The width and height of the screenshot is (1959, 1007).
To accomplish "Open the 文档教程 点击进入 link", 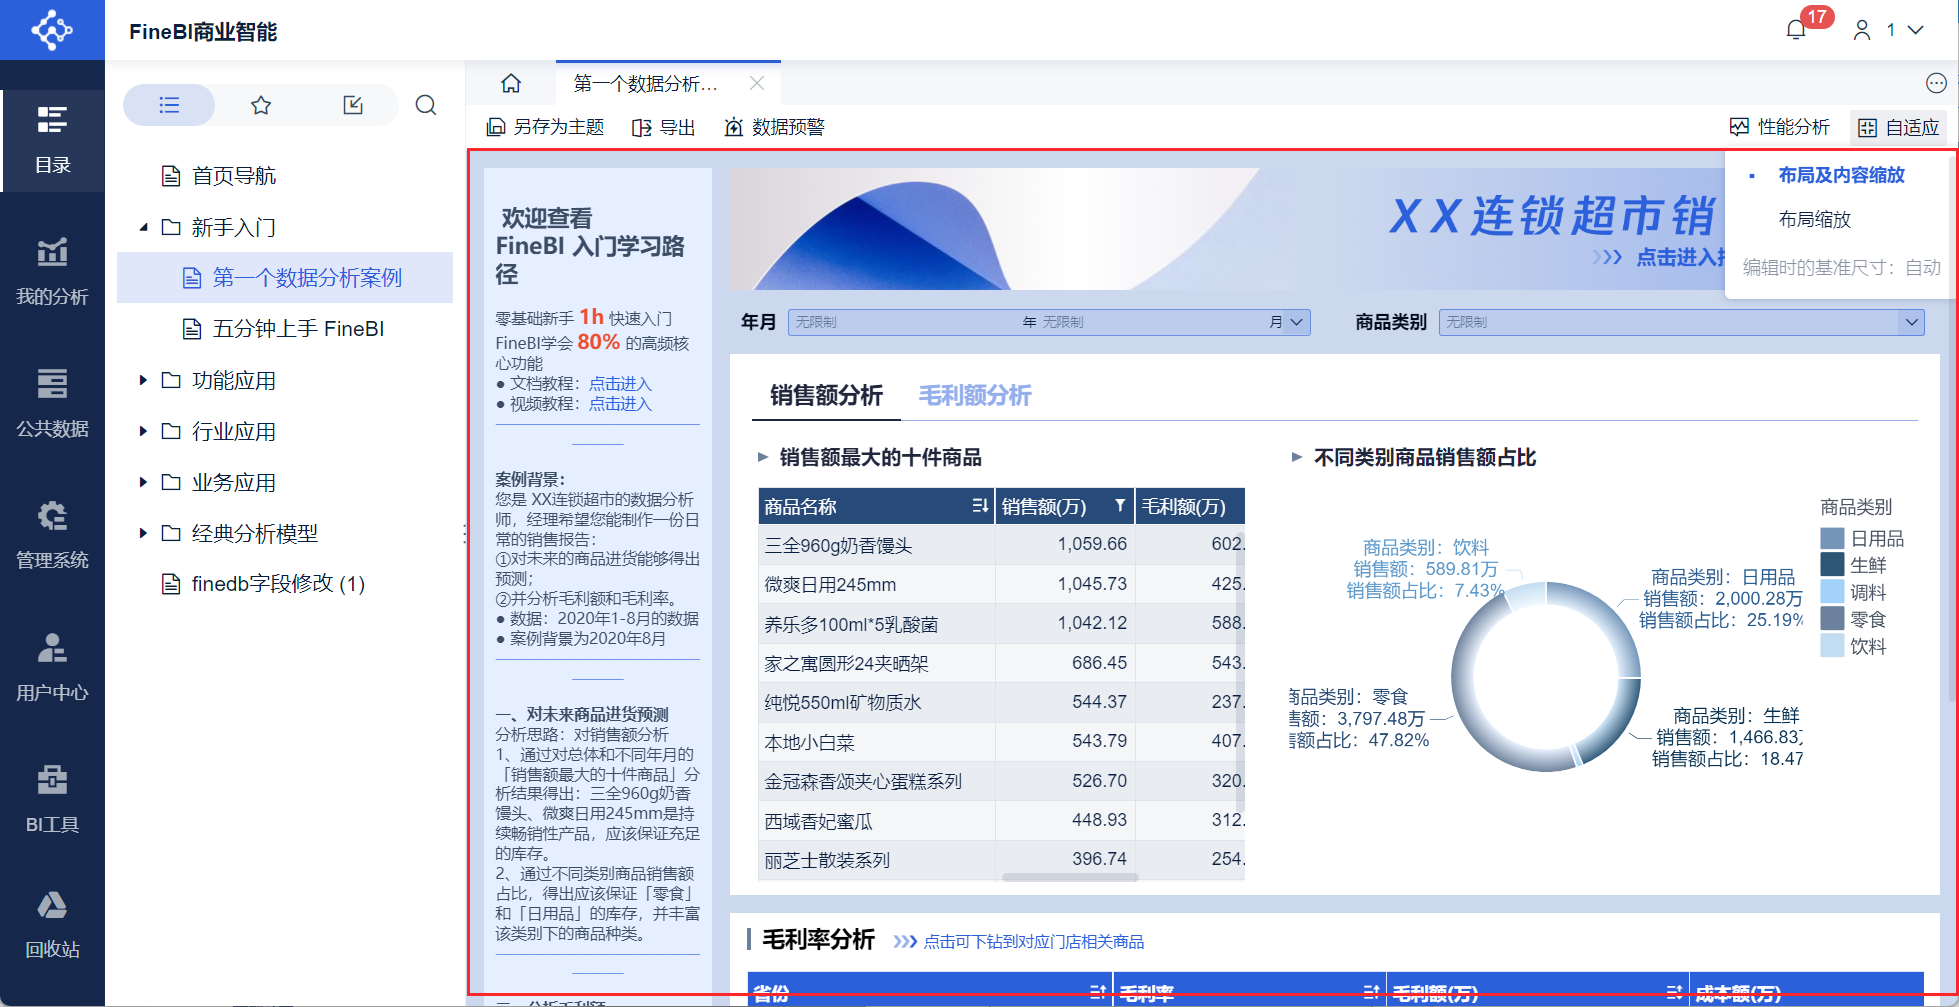I will (x=620, y=384).
